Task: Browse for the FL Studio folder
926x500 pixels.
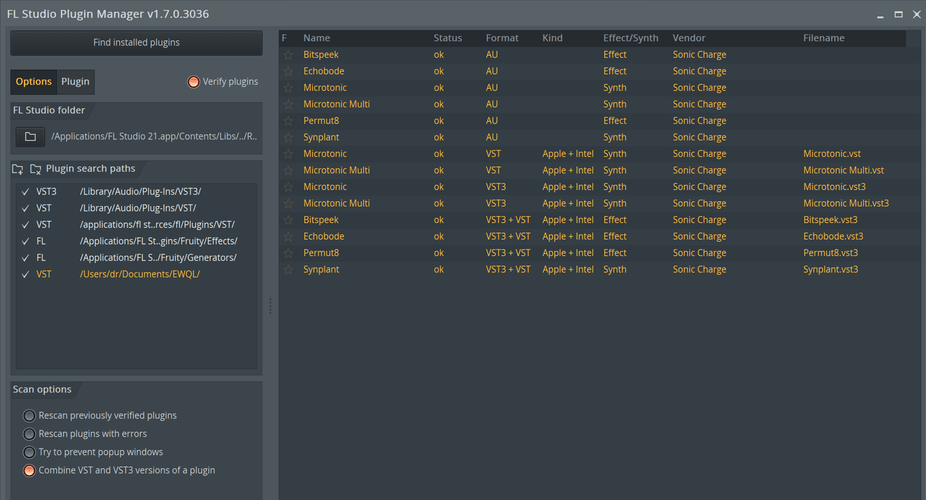Action: 30,137
